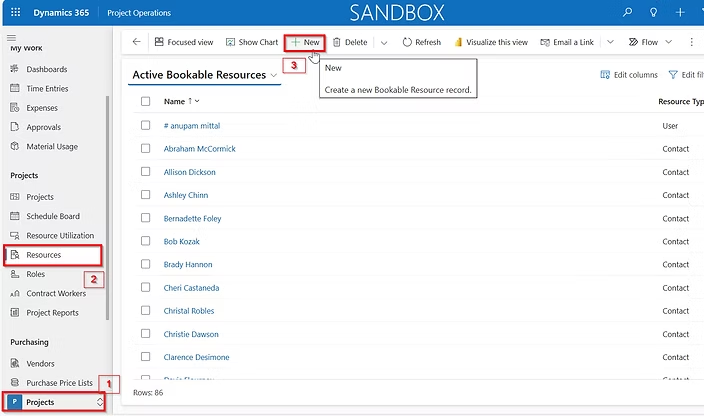Check the box for Allison Dickson
Screen dimensions: 704x416
pos(145,171)
